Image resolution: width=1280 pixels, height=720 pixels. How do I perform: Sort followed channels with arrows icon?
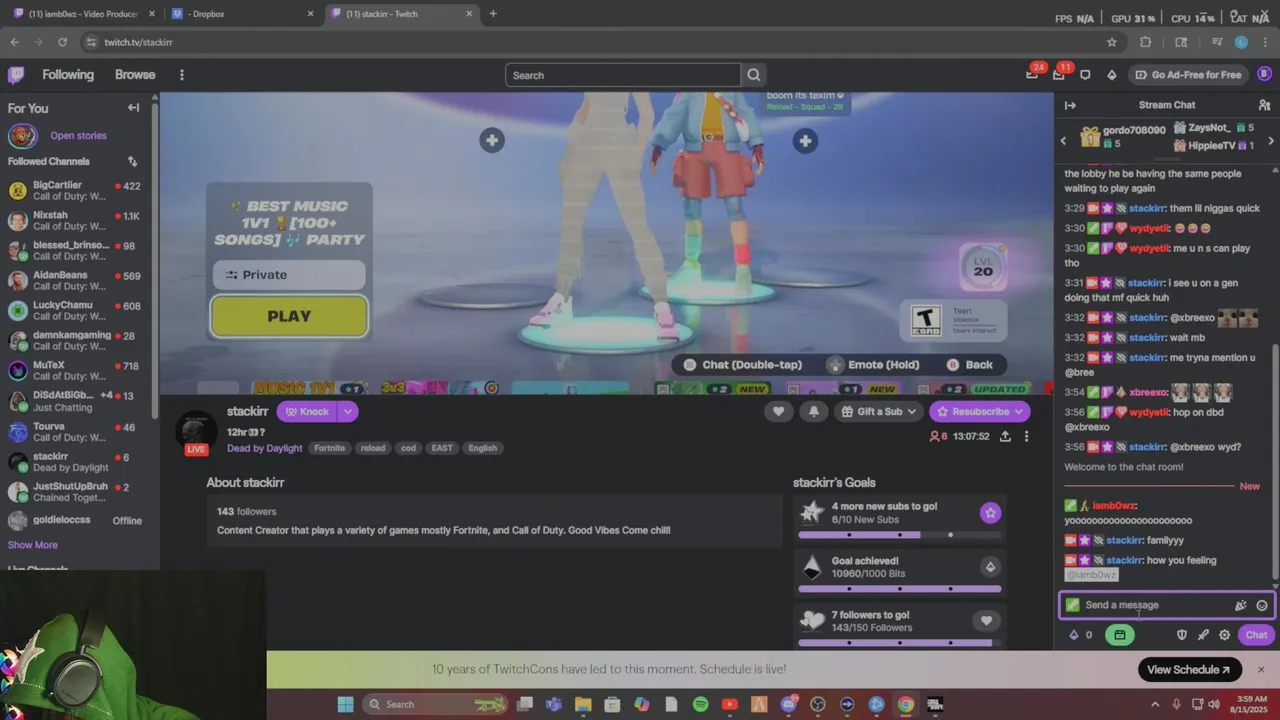click(x=132, y=161)
